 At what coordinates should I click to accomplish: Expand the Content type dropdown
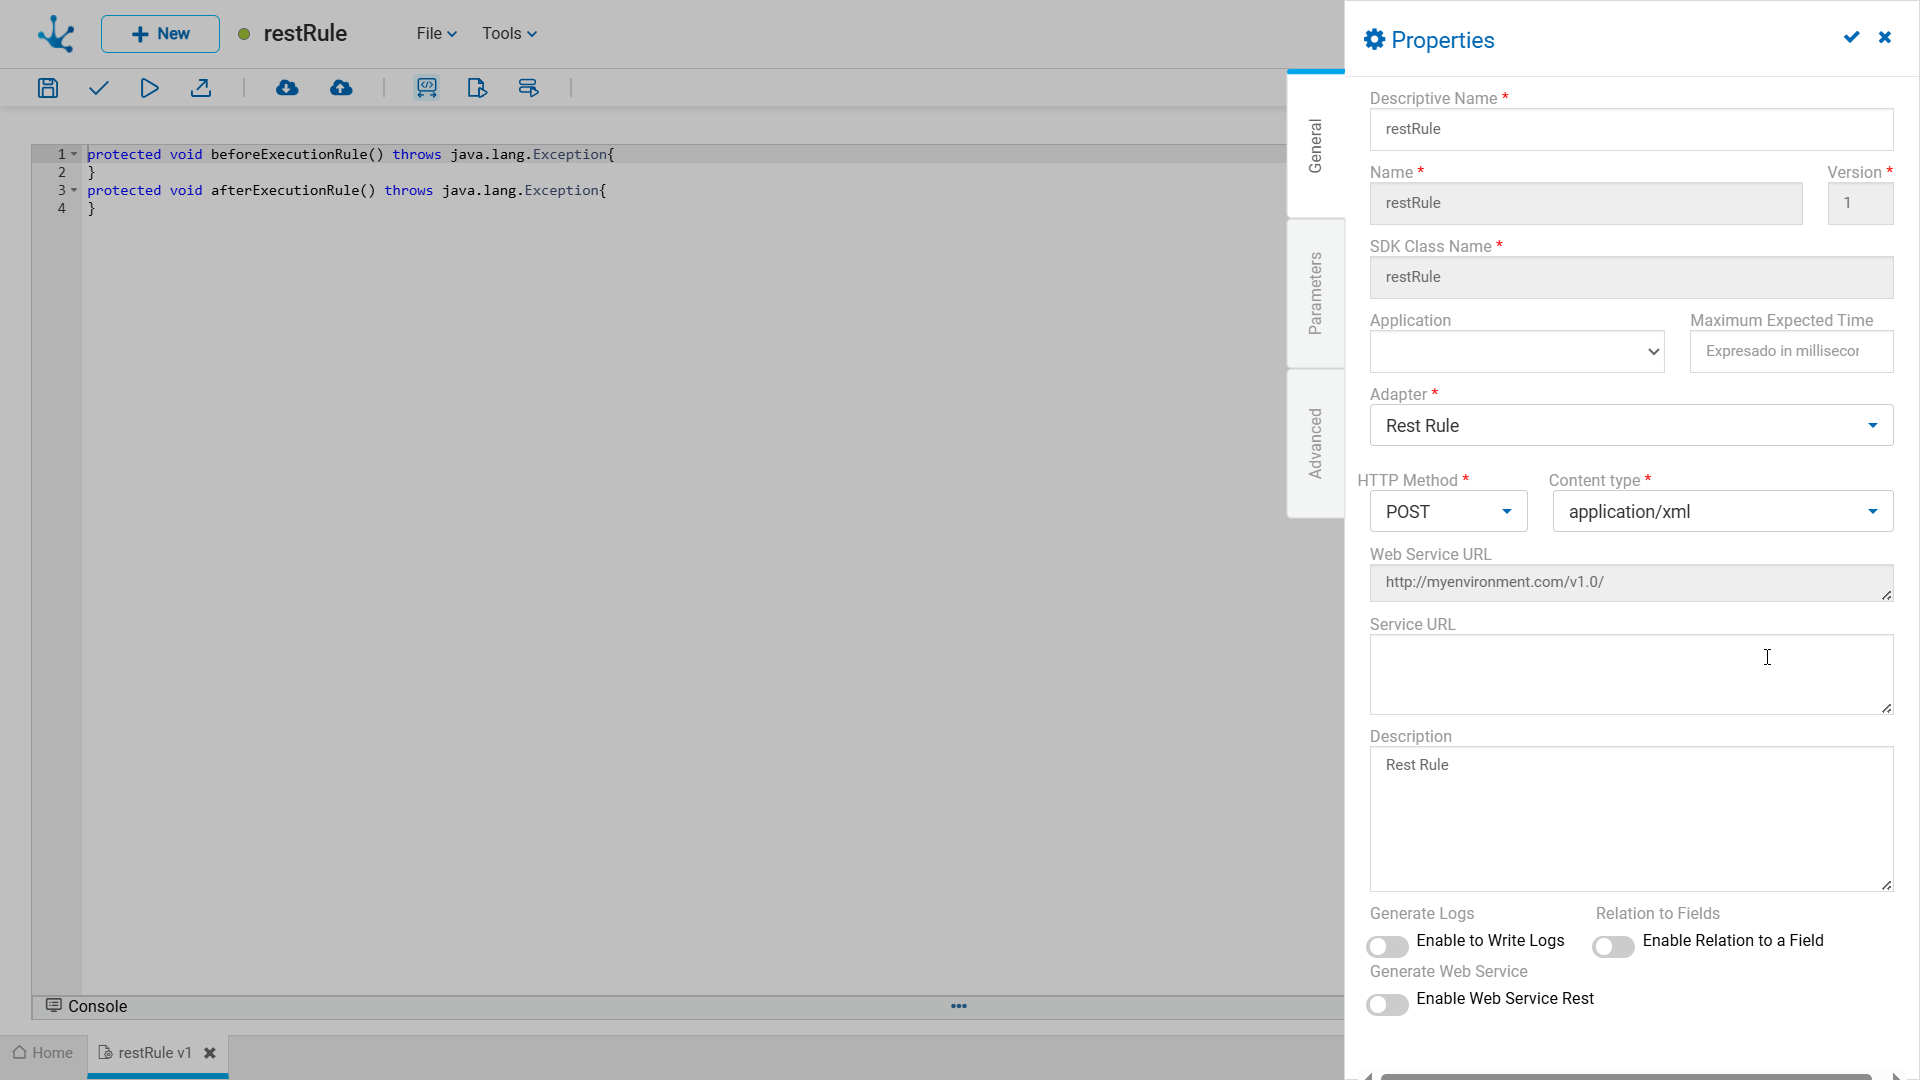click(x=1722, y=512)
